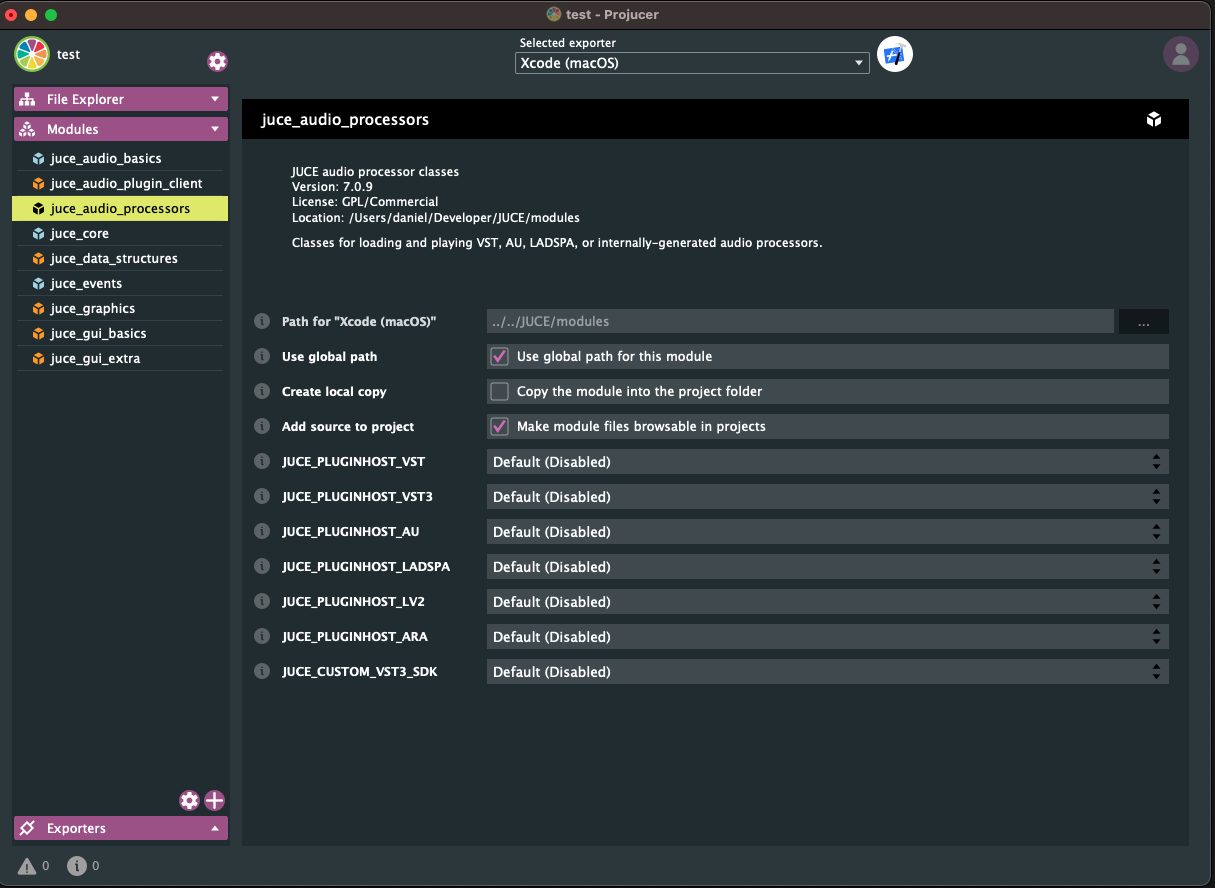1215x888 pixels.
Task: Show info for JUCE_PLUGINHOST_VST
Action: (262, 461)
